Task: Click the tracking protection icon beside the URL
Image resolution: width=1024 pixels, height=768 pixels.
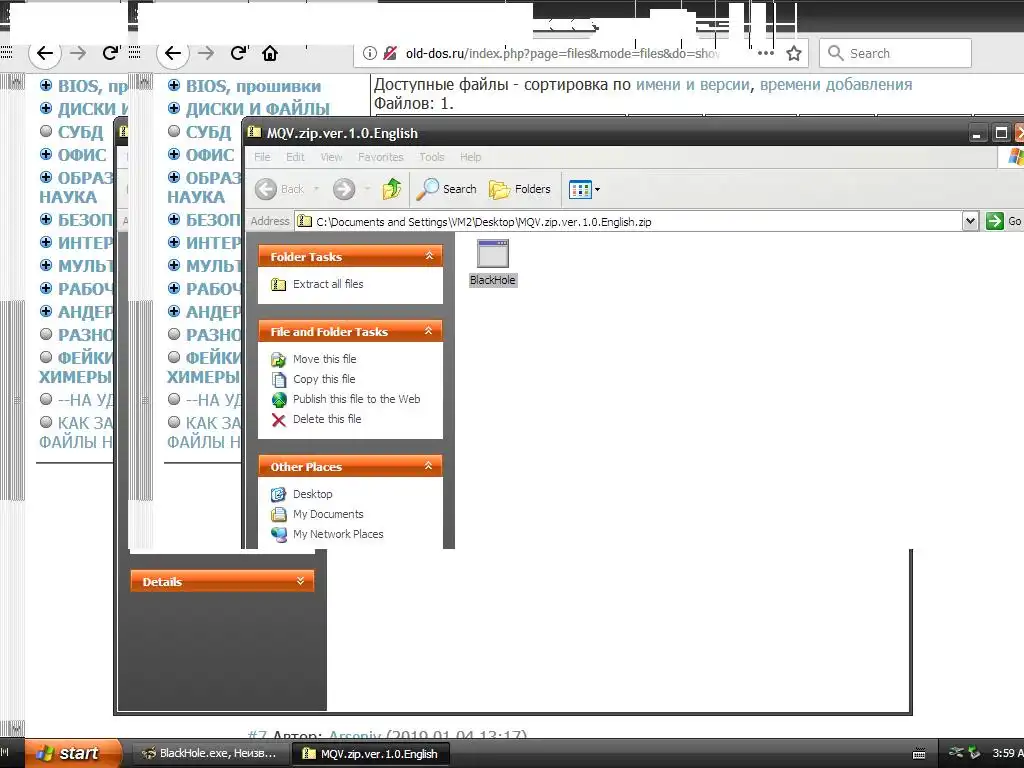Action: pos(390,54)
